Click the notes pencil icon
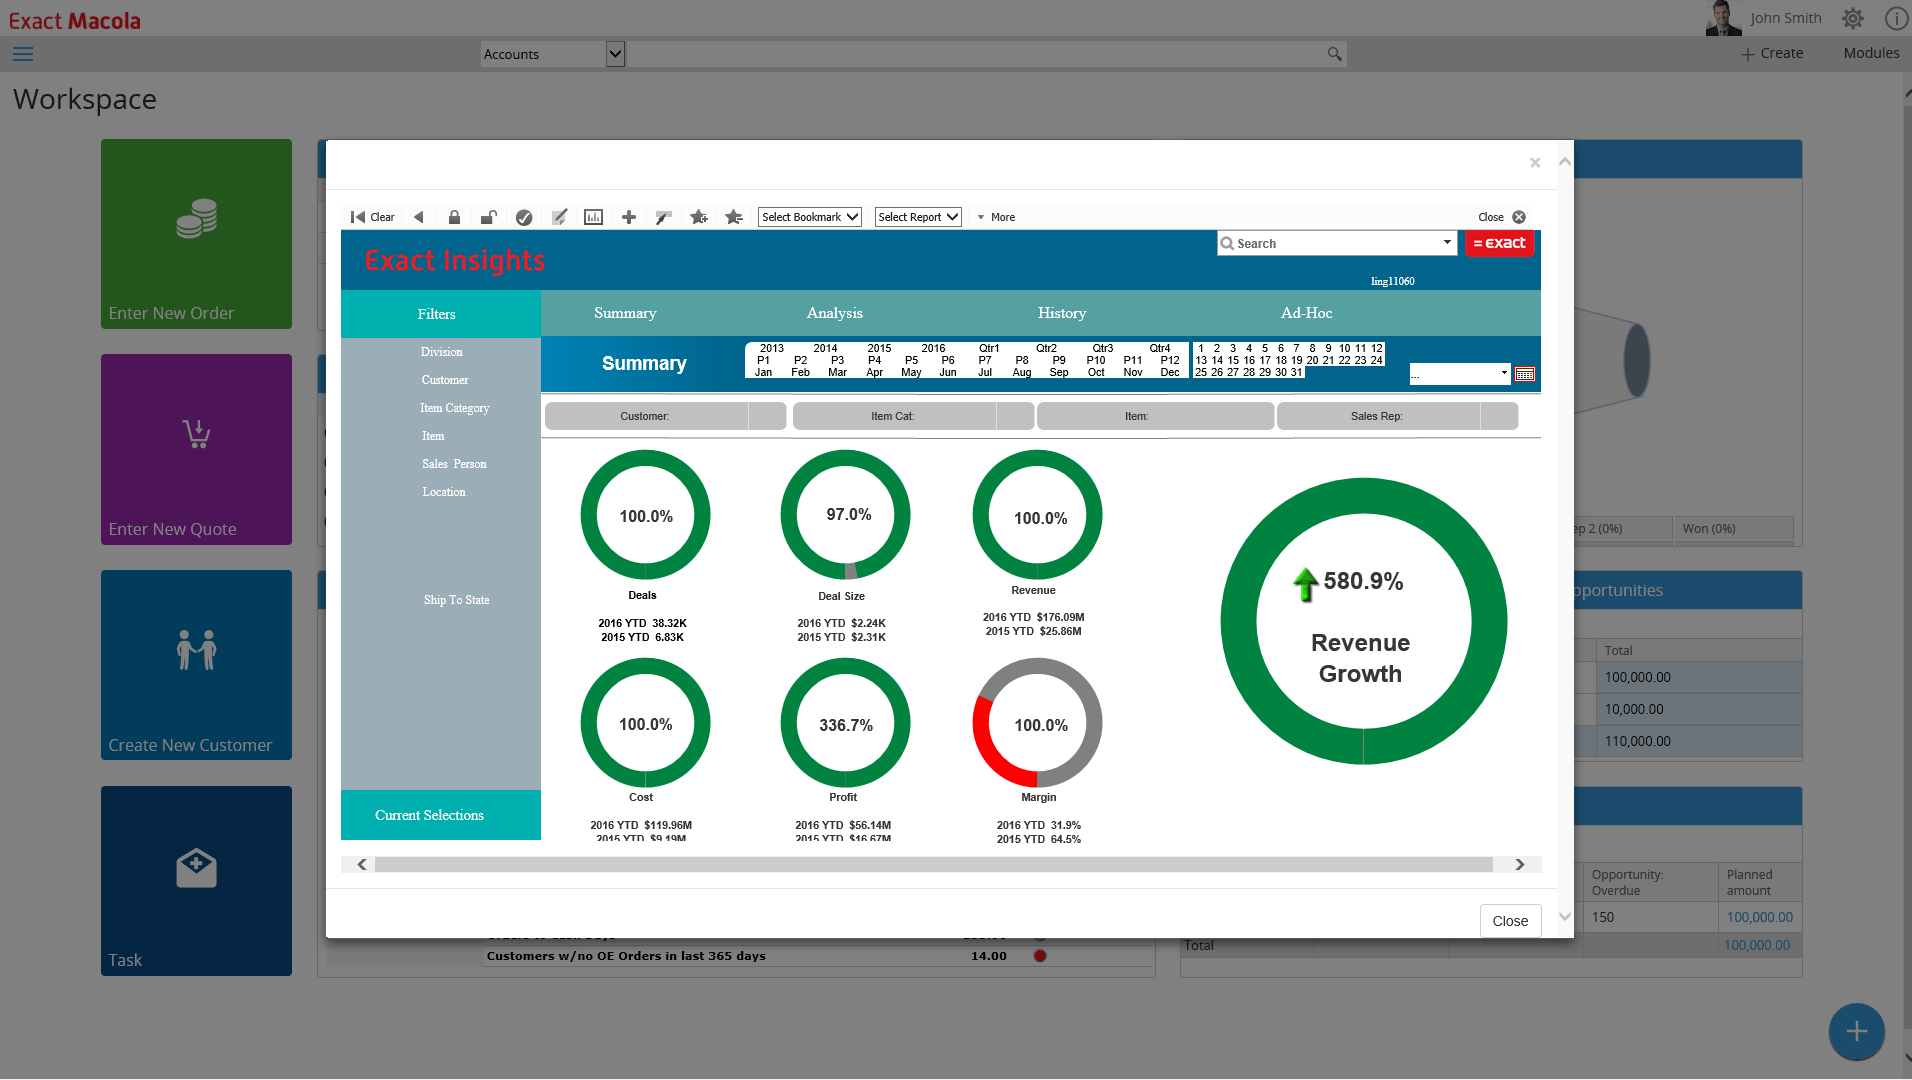 click(559, 217)
